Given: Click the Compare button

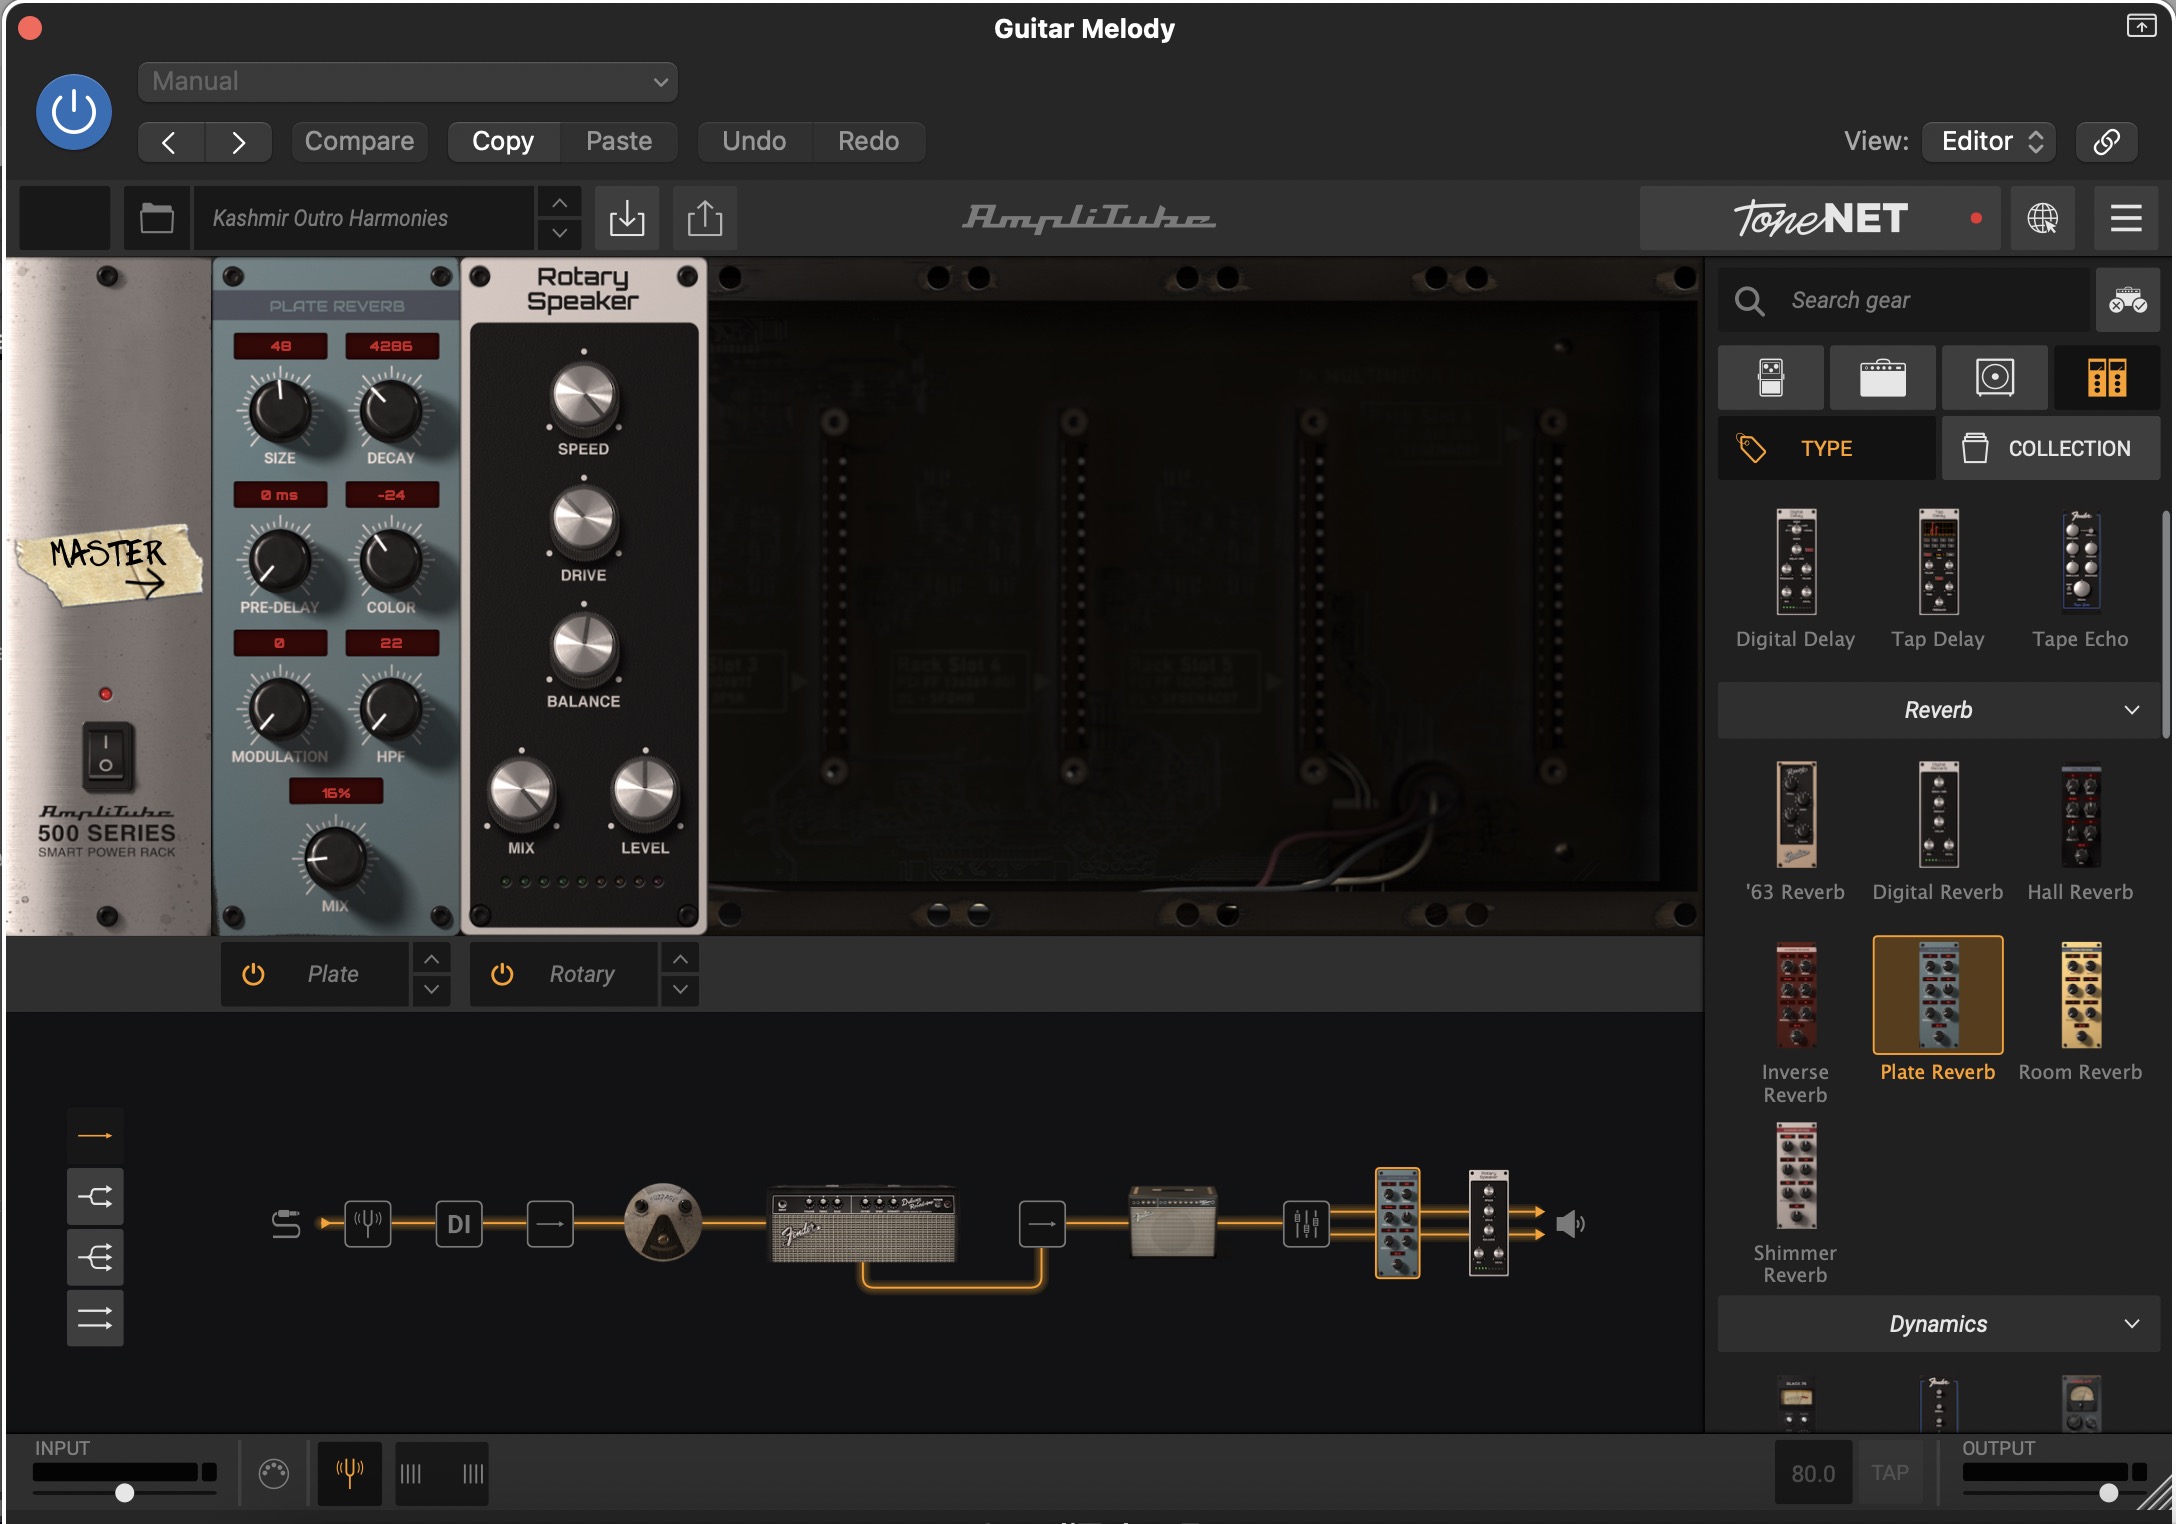Looking at the screenshot, I should [359, 141].
